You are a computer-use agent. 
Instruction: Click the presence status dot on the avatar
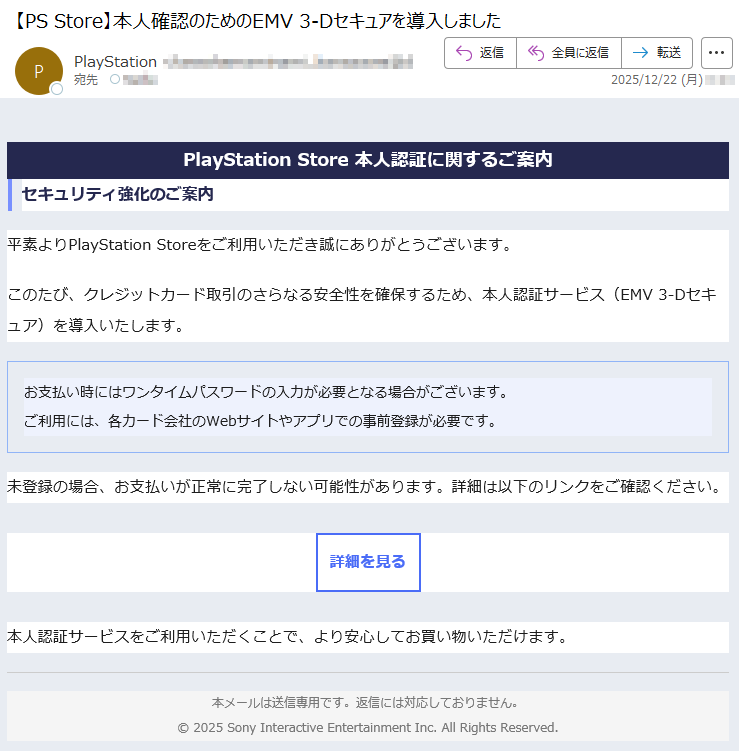57,89
